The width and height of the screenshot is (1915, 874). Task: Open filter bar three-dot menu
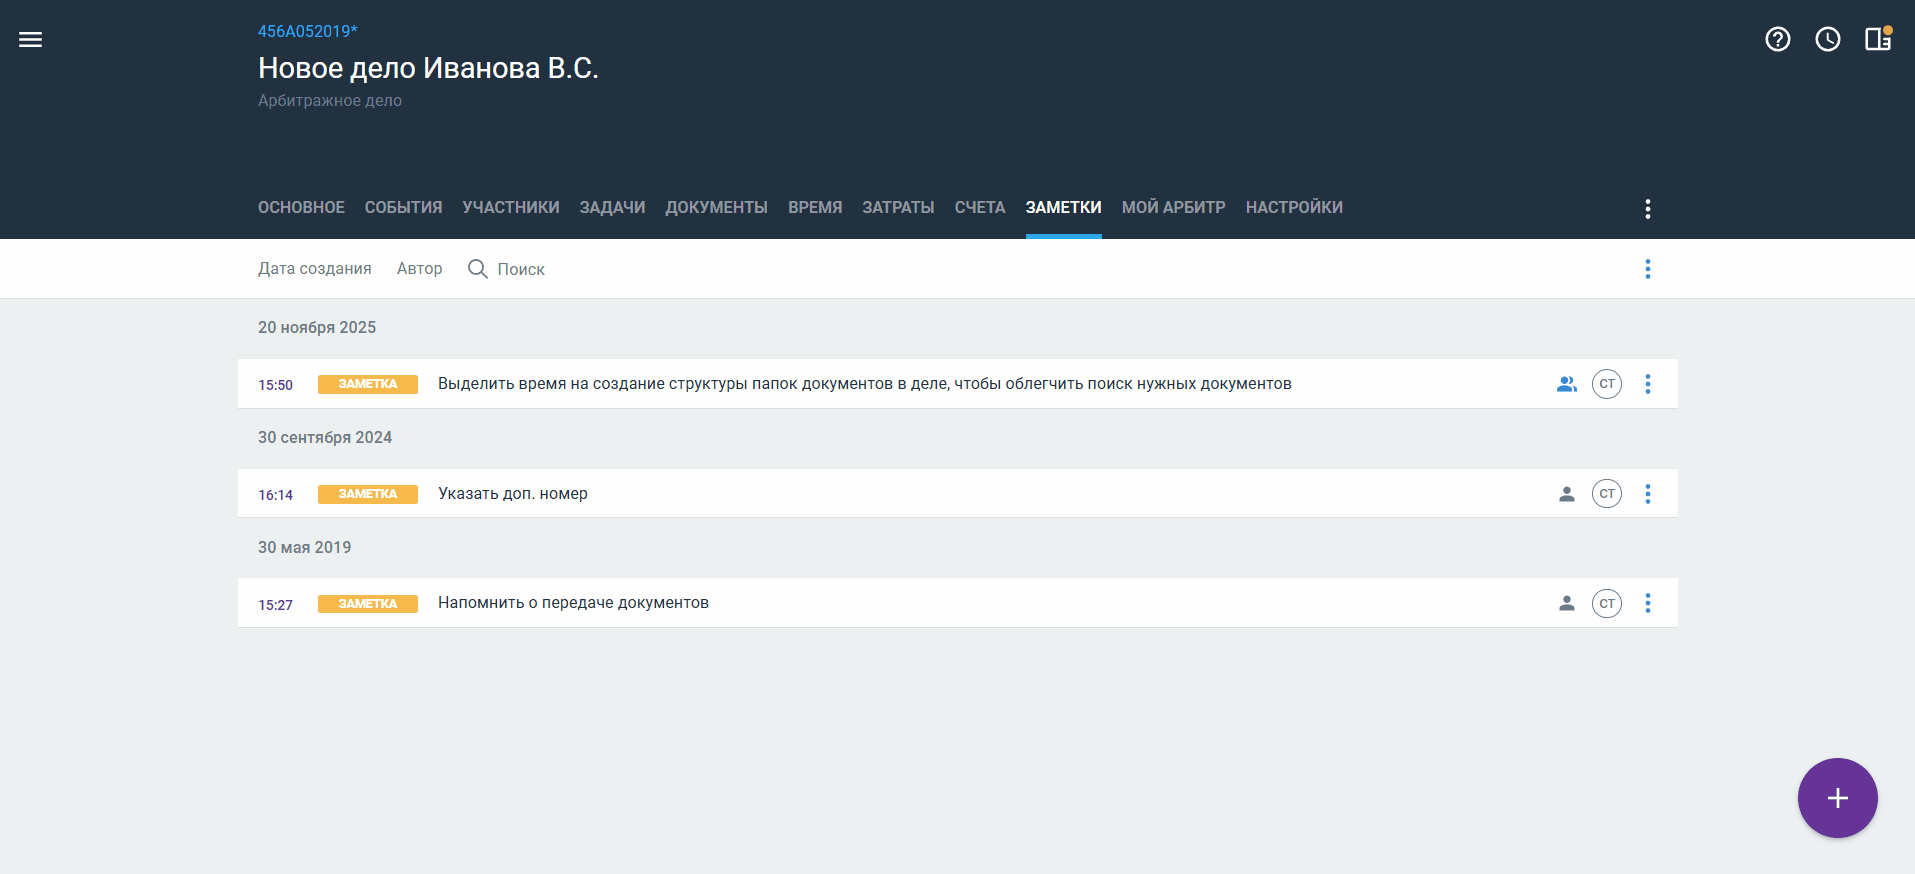pos(1647,269)
